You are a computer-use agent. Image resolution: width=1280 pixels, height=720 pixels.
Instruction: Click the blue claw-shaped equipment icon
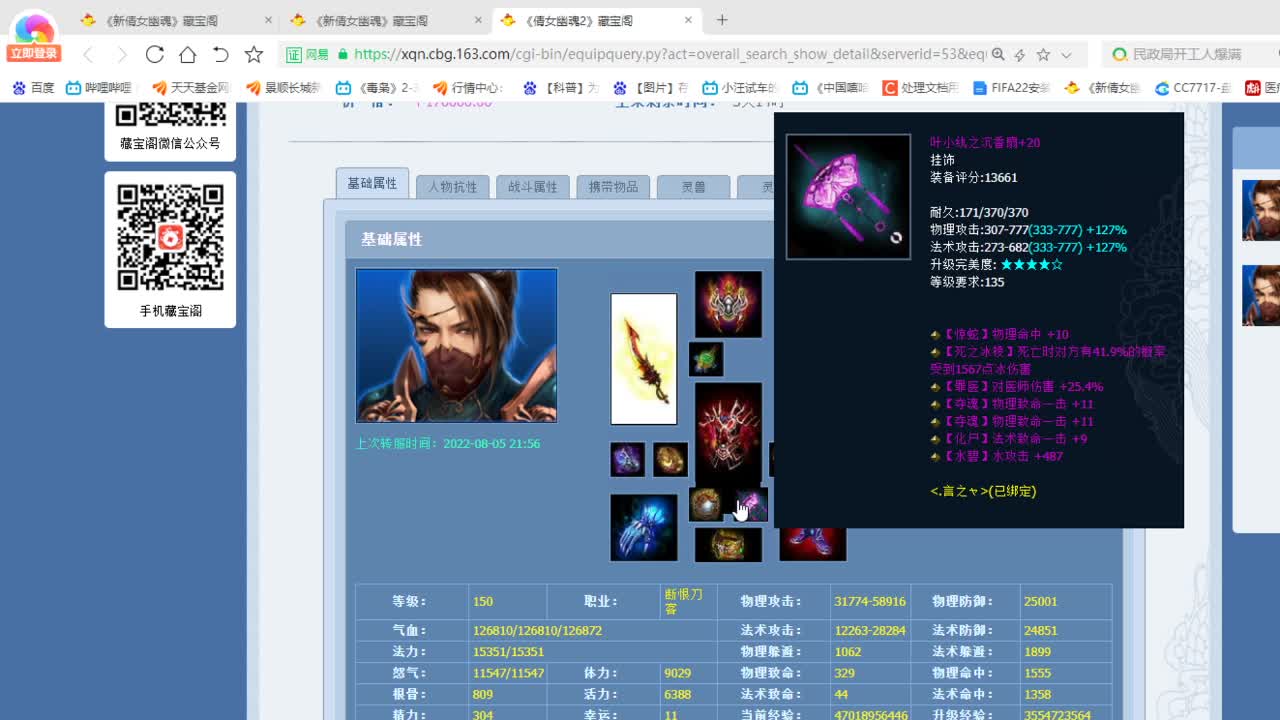[x=643, y=527]
